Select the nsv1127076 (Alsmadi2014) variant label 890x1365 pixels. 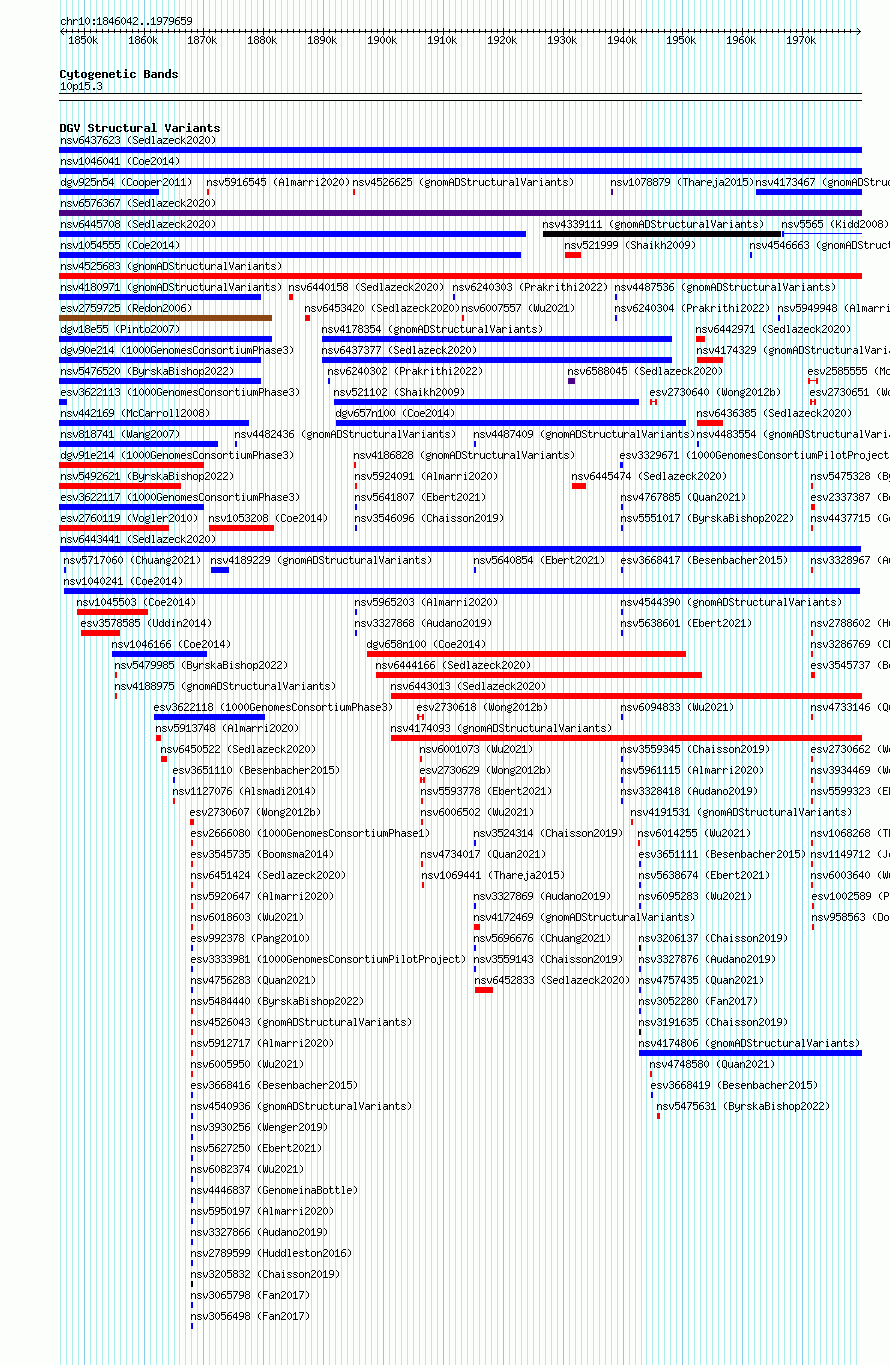click(x=244, y=791)
